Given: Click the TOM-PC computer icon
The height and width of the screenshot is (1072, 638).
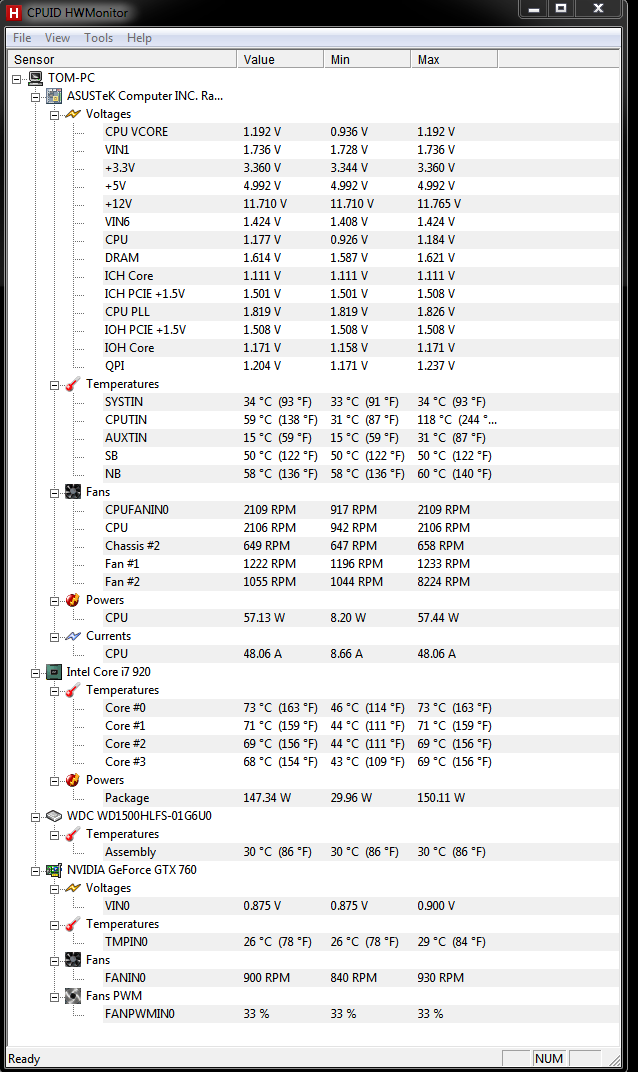Looking at the screenshot, I should tap(35, 78).
